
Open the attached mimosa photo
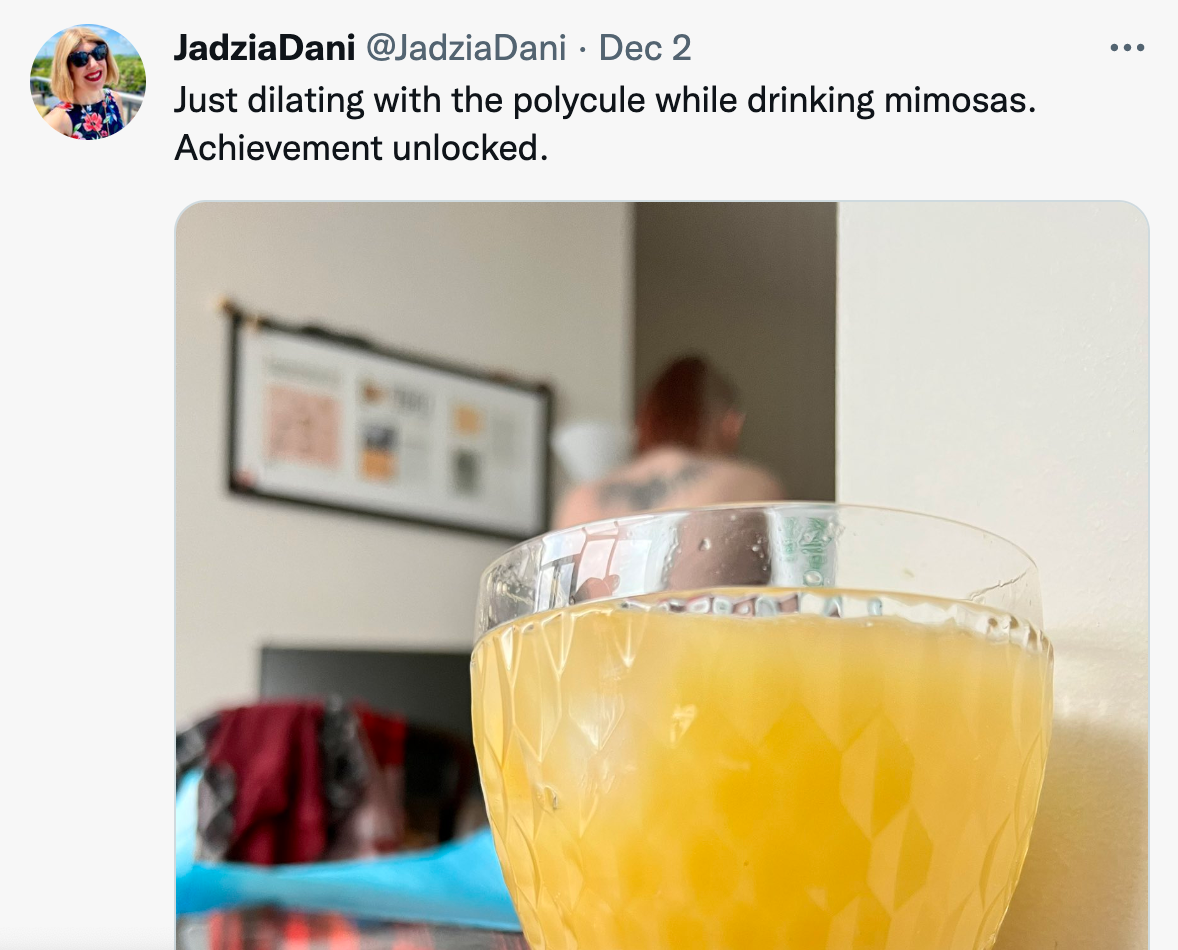tap(662, 575)
